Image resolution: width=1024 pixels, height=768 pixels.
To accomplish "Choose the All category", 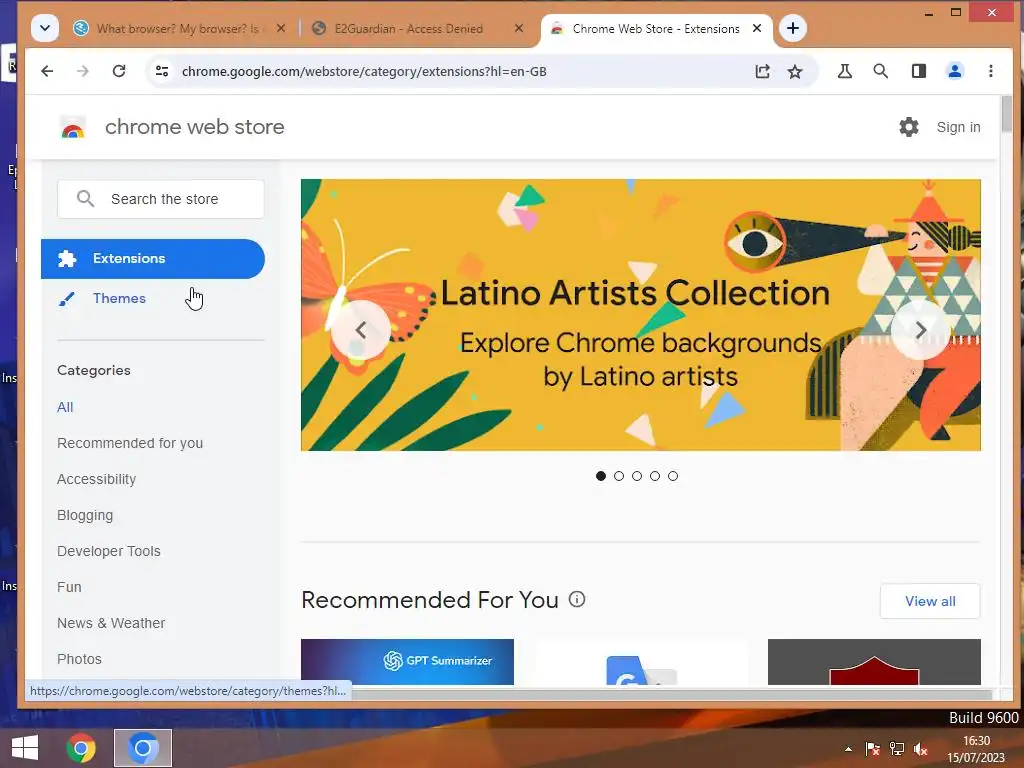I will tap(65, 407).
